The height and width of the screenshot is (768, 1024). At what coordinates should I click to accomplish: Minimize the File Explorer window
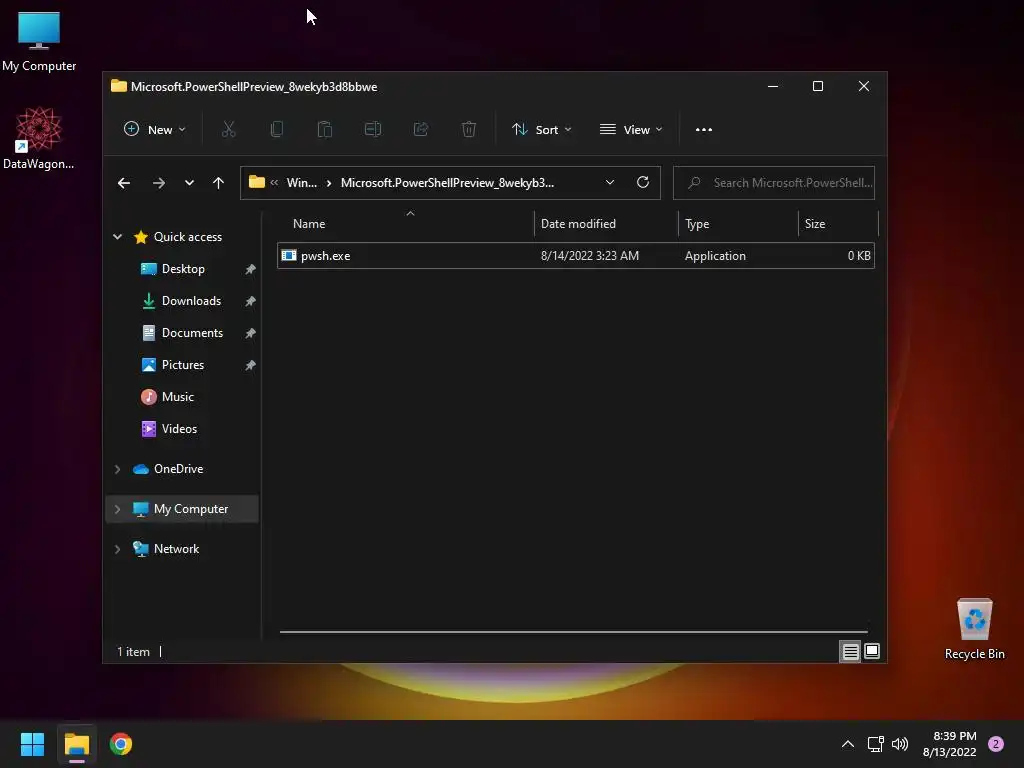773,86
